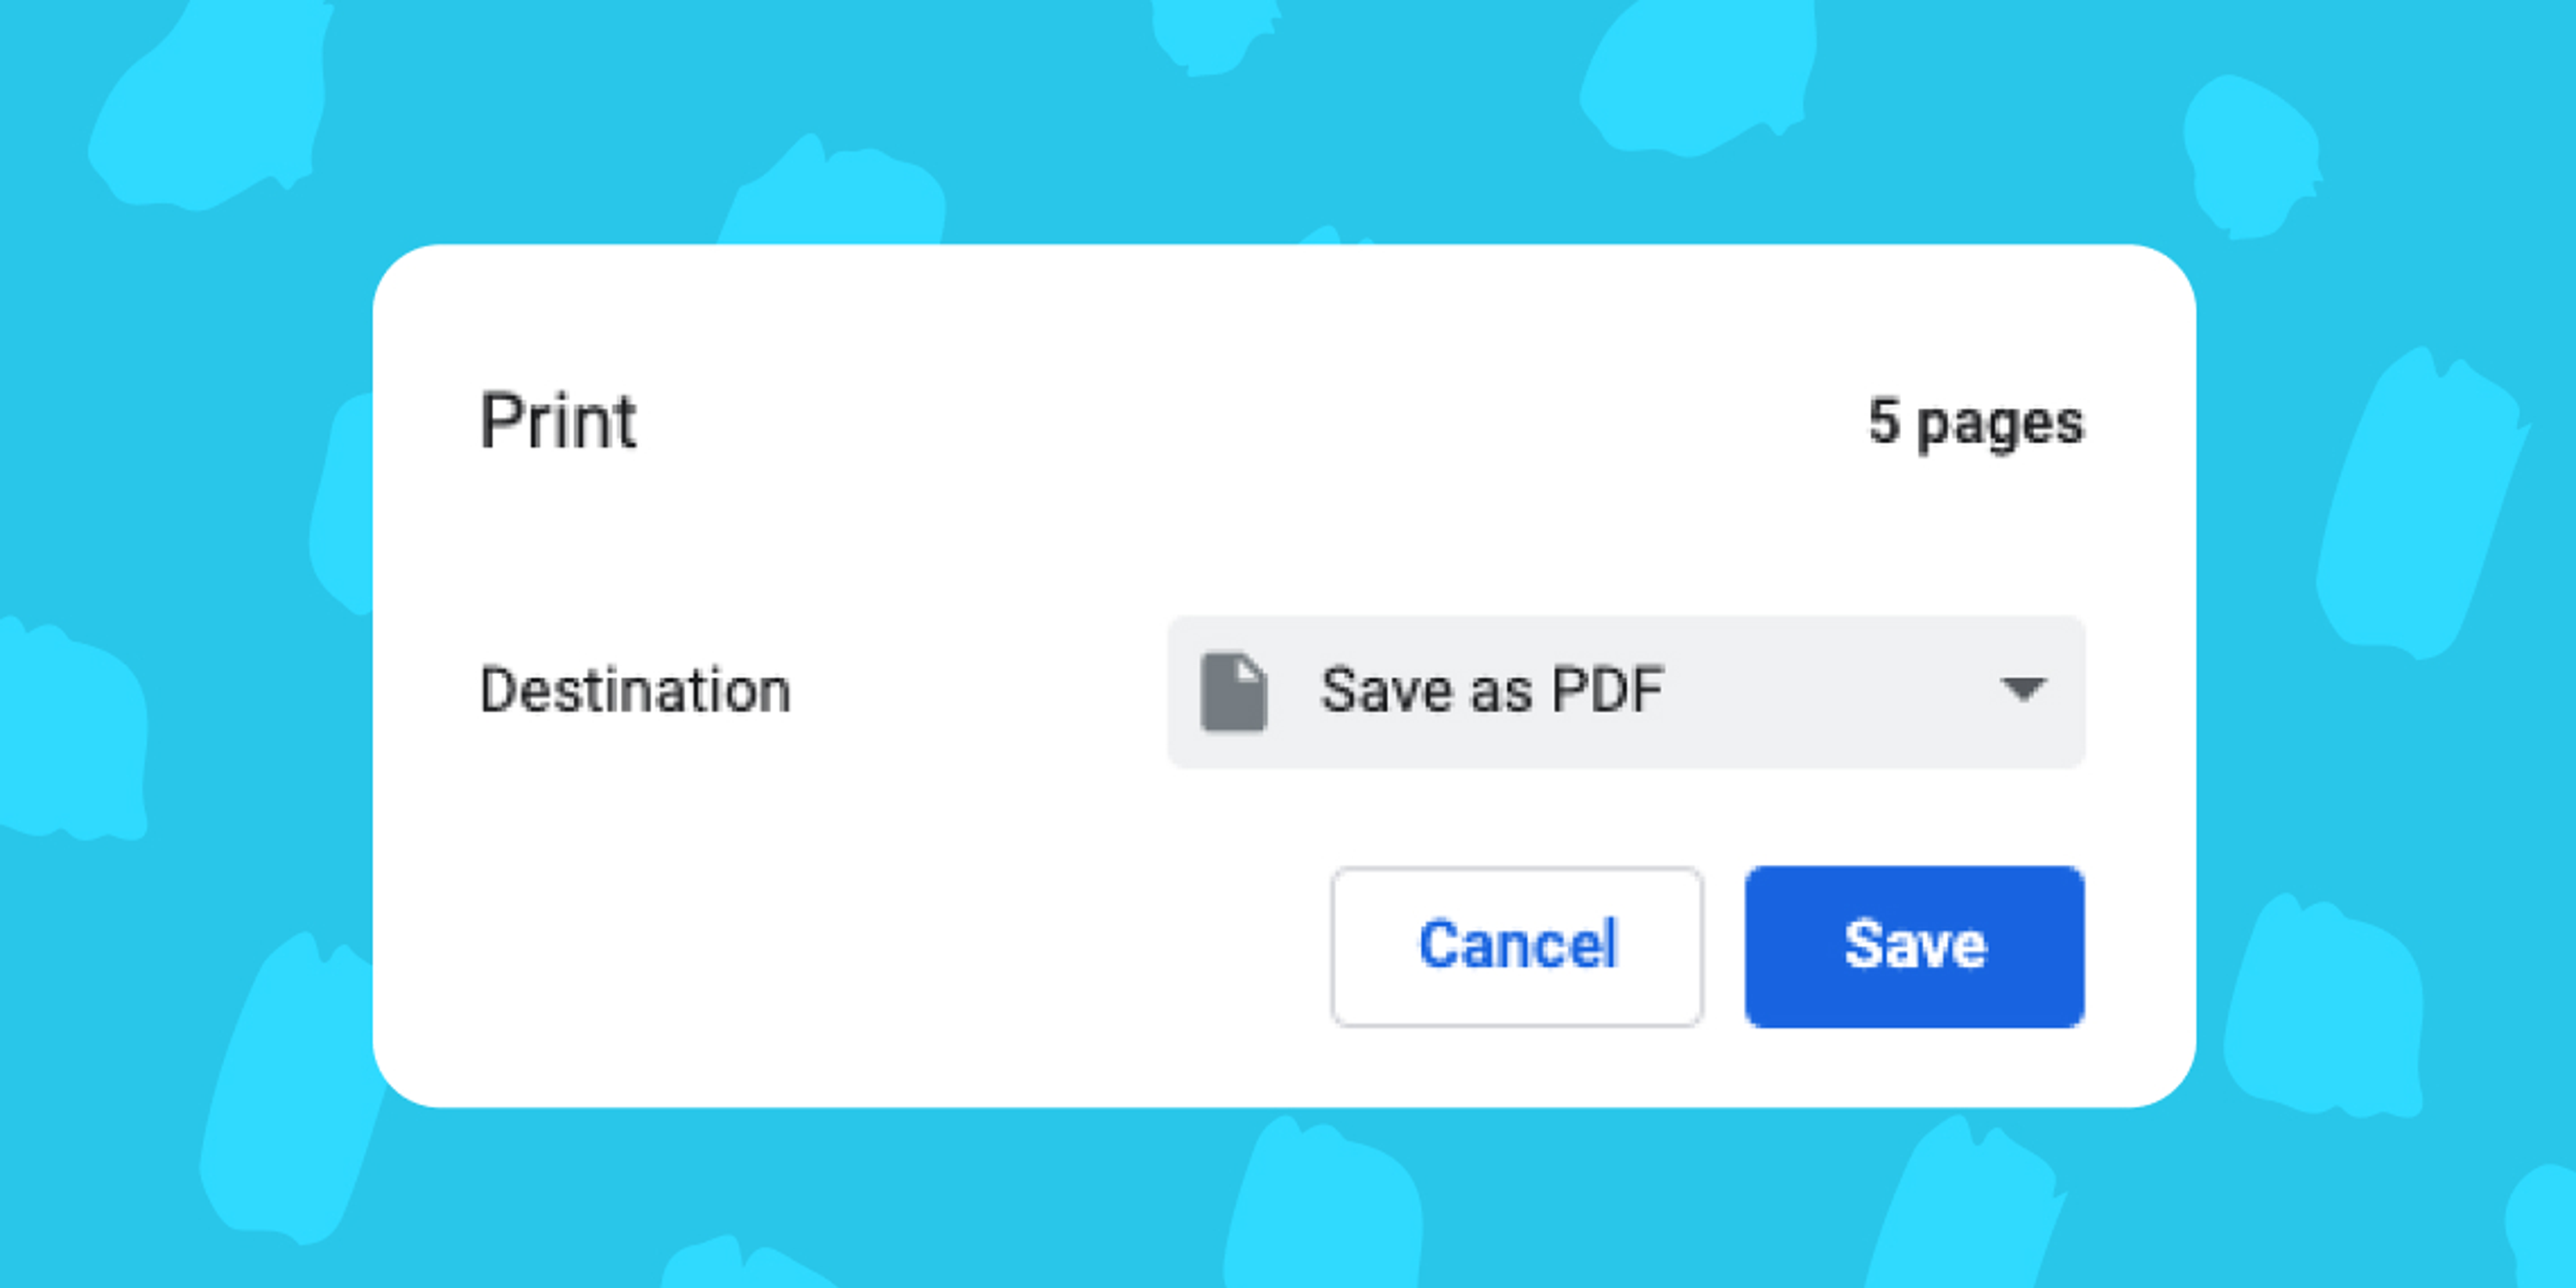2576x1288 pixels.
Task: Click the "5 pages" count label
Action: pos(1976,422)
